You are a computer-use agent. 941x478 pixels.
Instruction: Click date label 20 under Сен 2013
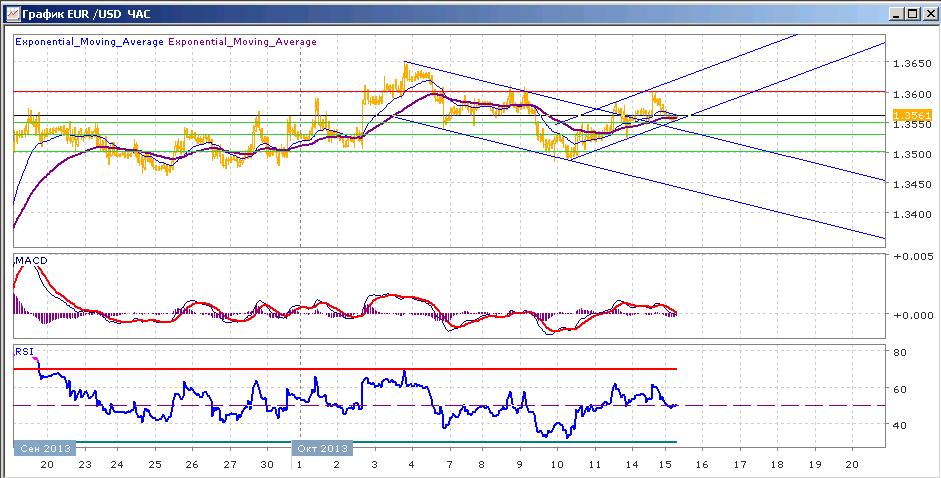pyautogui.click(x=47, y=465)
